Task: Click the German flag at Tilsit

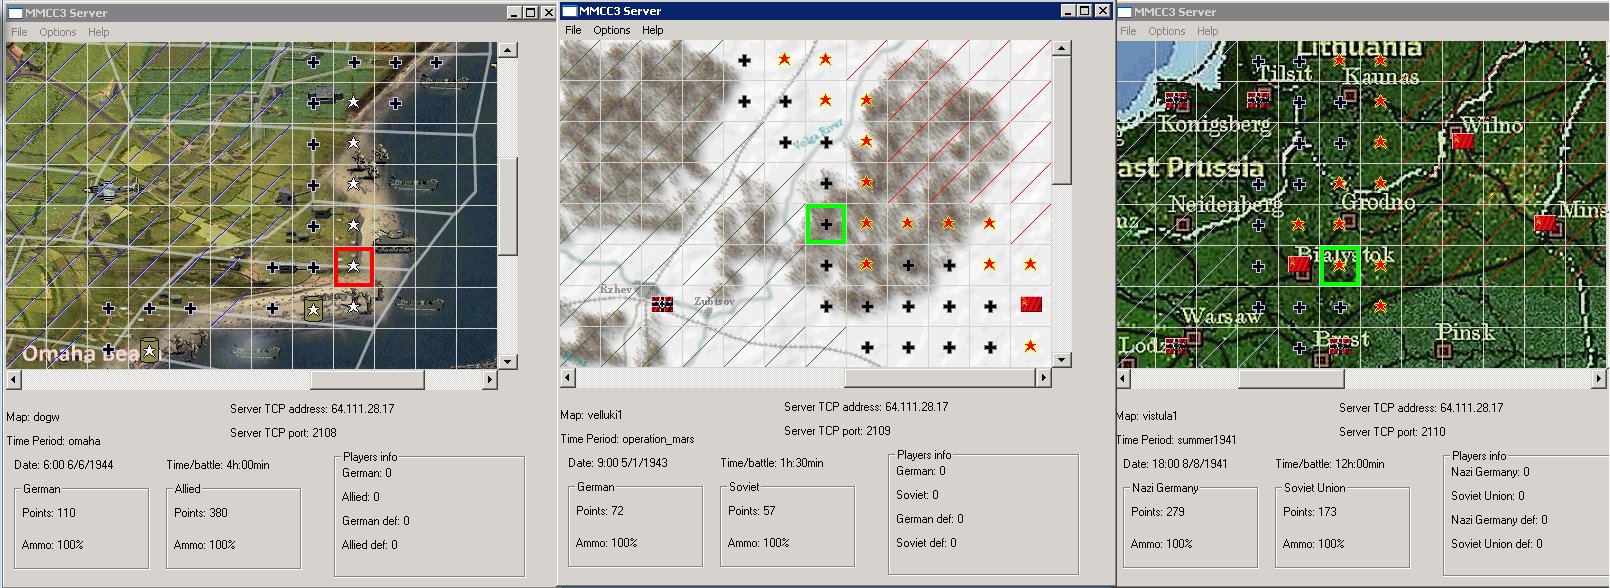Action: click(x=1258, y=98)
